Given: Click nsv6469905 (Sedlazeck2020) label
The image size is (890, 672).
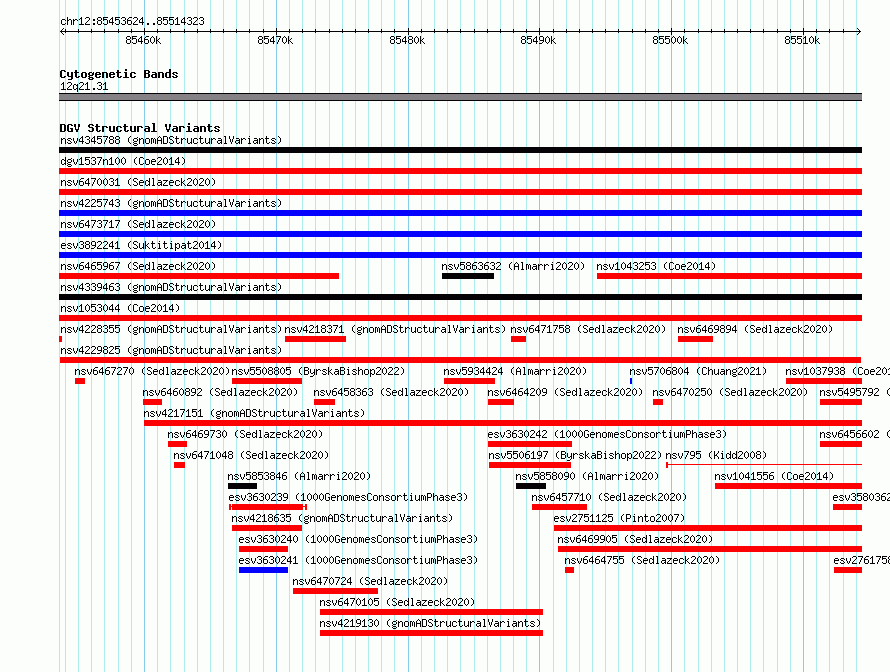Looking at the screenshot, I should coord(635,539).
